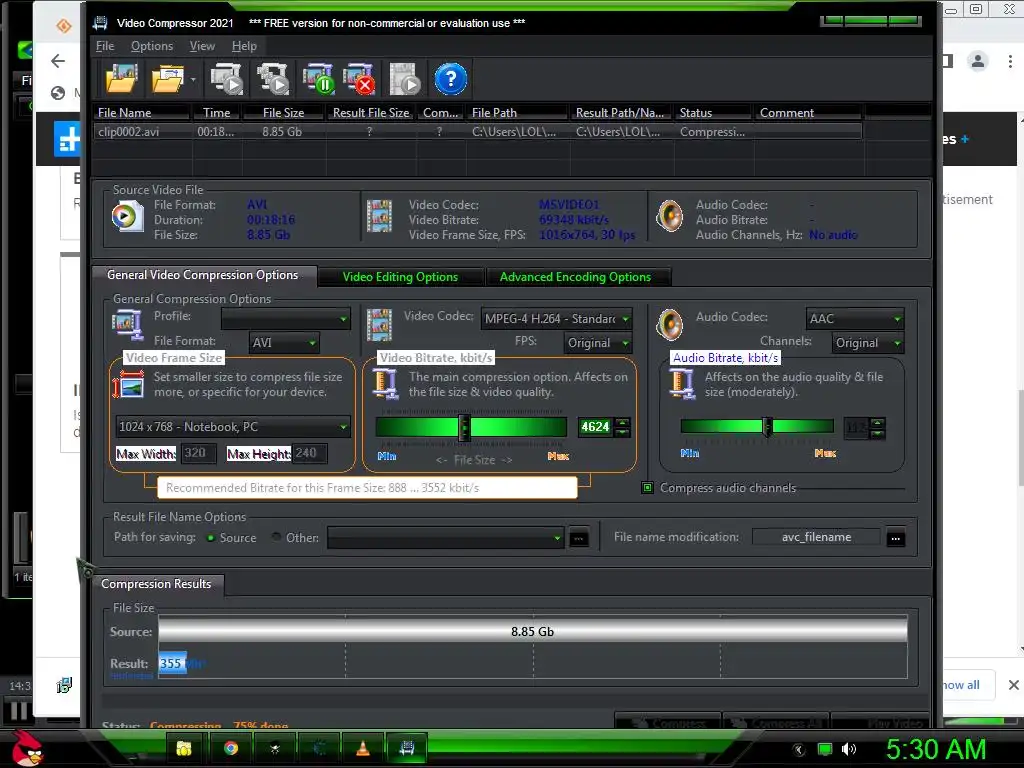Click the Source Video File play-disc icon
This screenshot has width=1024, height=768.
(x=127, y=216)
